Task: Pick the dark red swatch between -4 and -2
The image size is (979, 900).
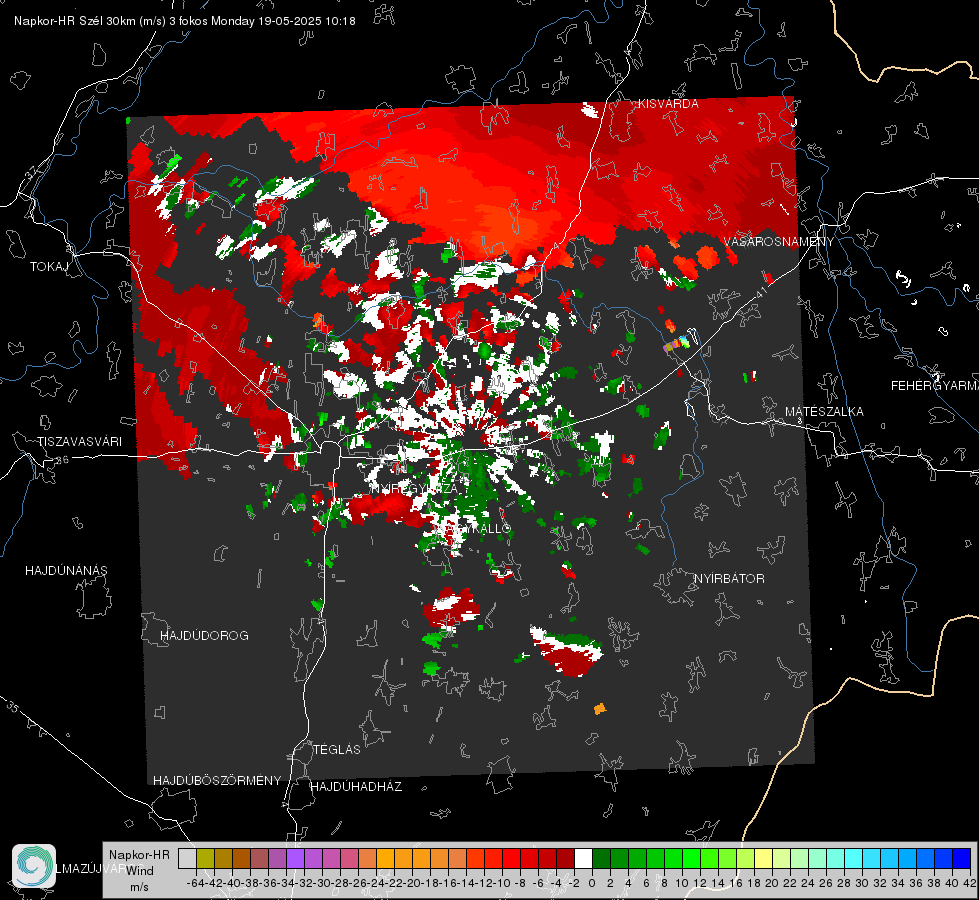Action: pyautogui.click(x=565, y=858)
